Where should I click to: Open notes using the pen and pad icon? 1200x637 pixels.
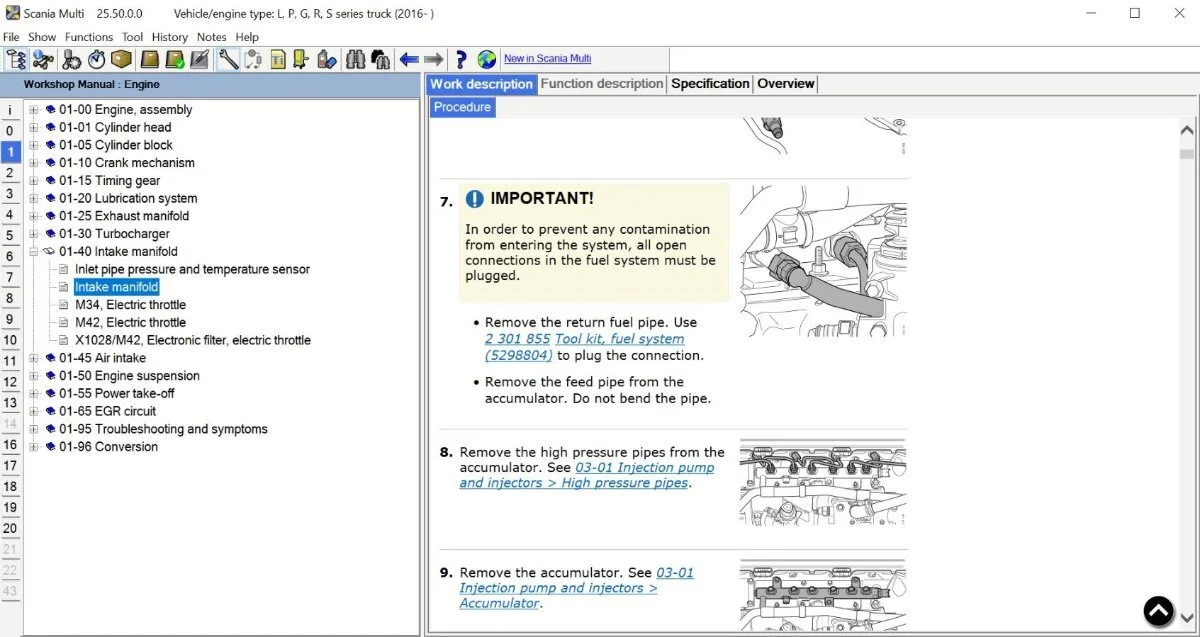coord(198,59)
